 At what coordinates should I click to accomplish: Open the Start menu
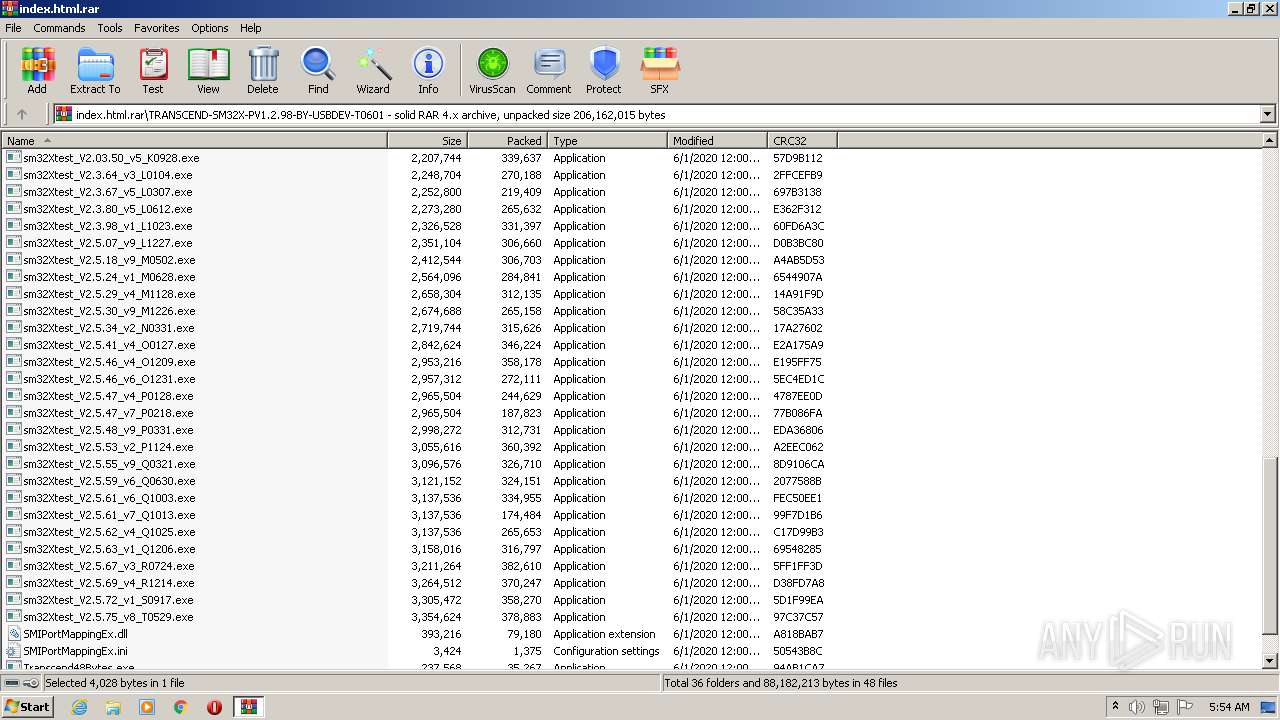coord(27,707)
